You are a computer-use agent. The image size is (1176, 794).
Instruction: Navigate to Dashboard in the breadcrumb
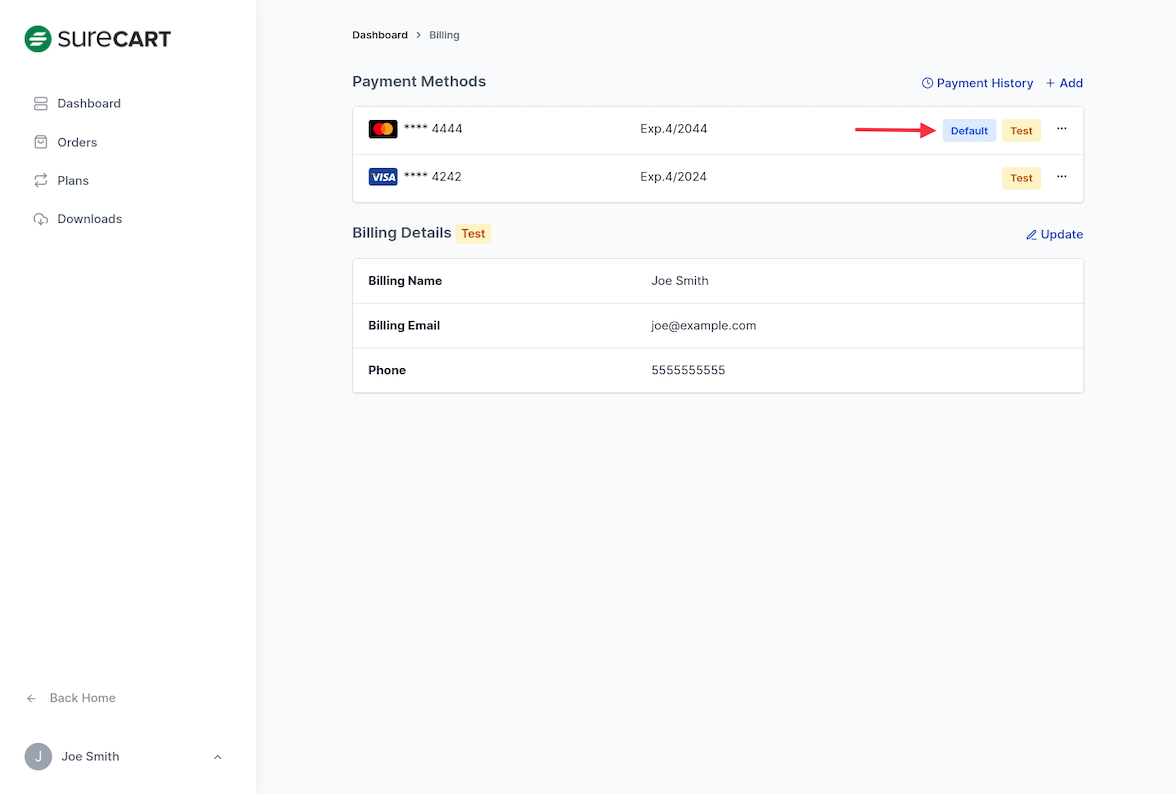[x=380, y=35]
